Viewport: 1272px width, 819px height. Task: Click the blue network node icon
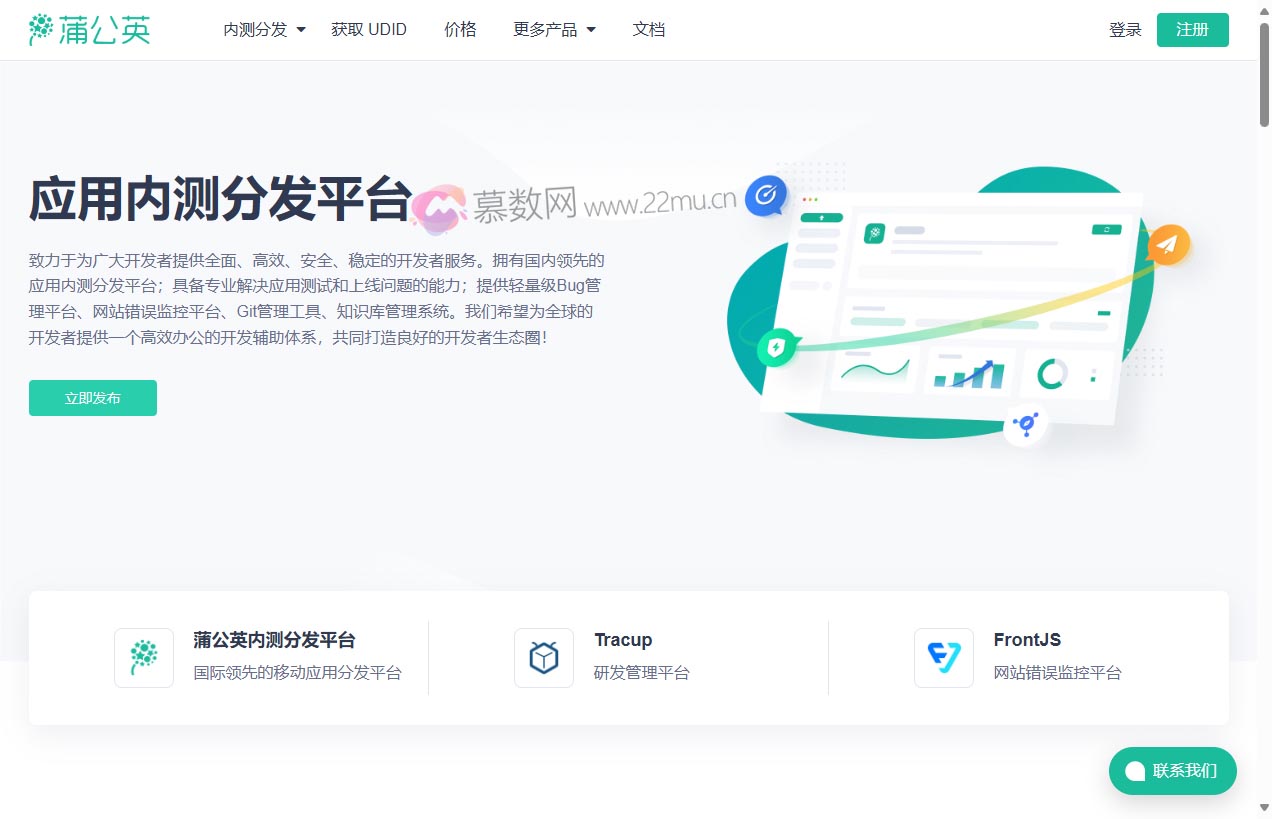pos(1025,424)
